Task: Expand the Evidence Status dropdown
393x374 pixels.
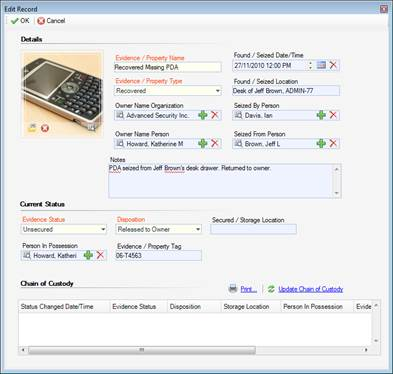Action: 103,229
